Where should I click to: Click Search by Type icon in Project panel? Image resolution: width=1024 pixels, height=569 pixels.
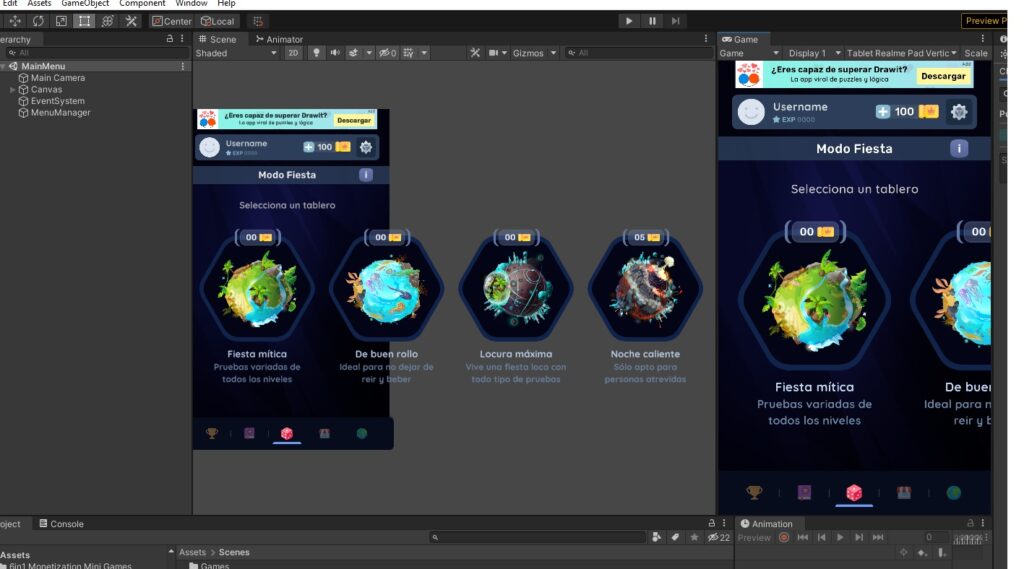(657, 537)
